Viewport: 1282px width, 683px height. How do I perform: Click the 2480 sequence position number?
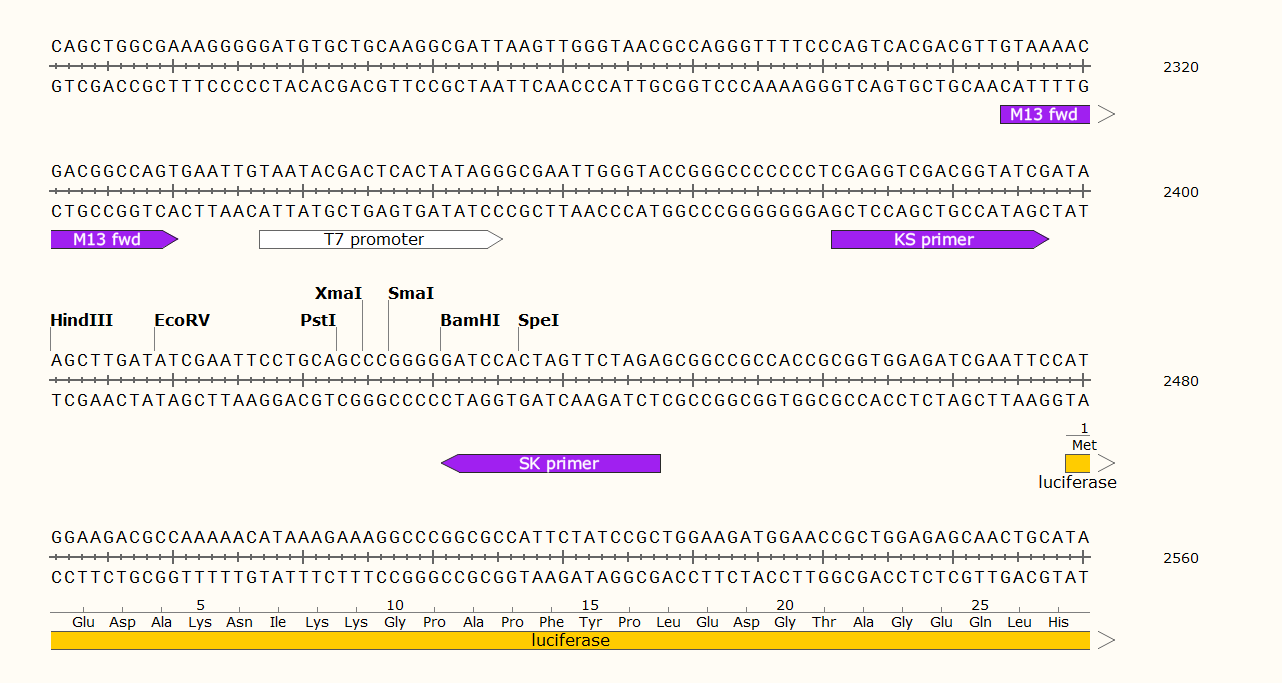1181,381
